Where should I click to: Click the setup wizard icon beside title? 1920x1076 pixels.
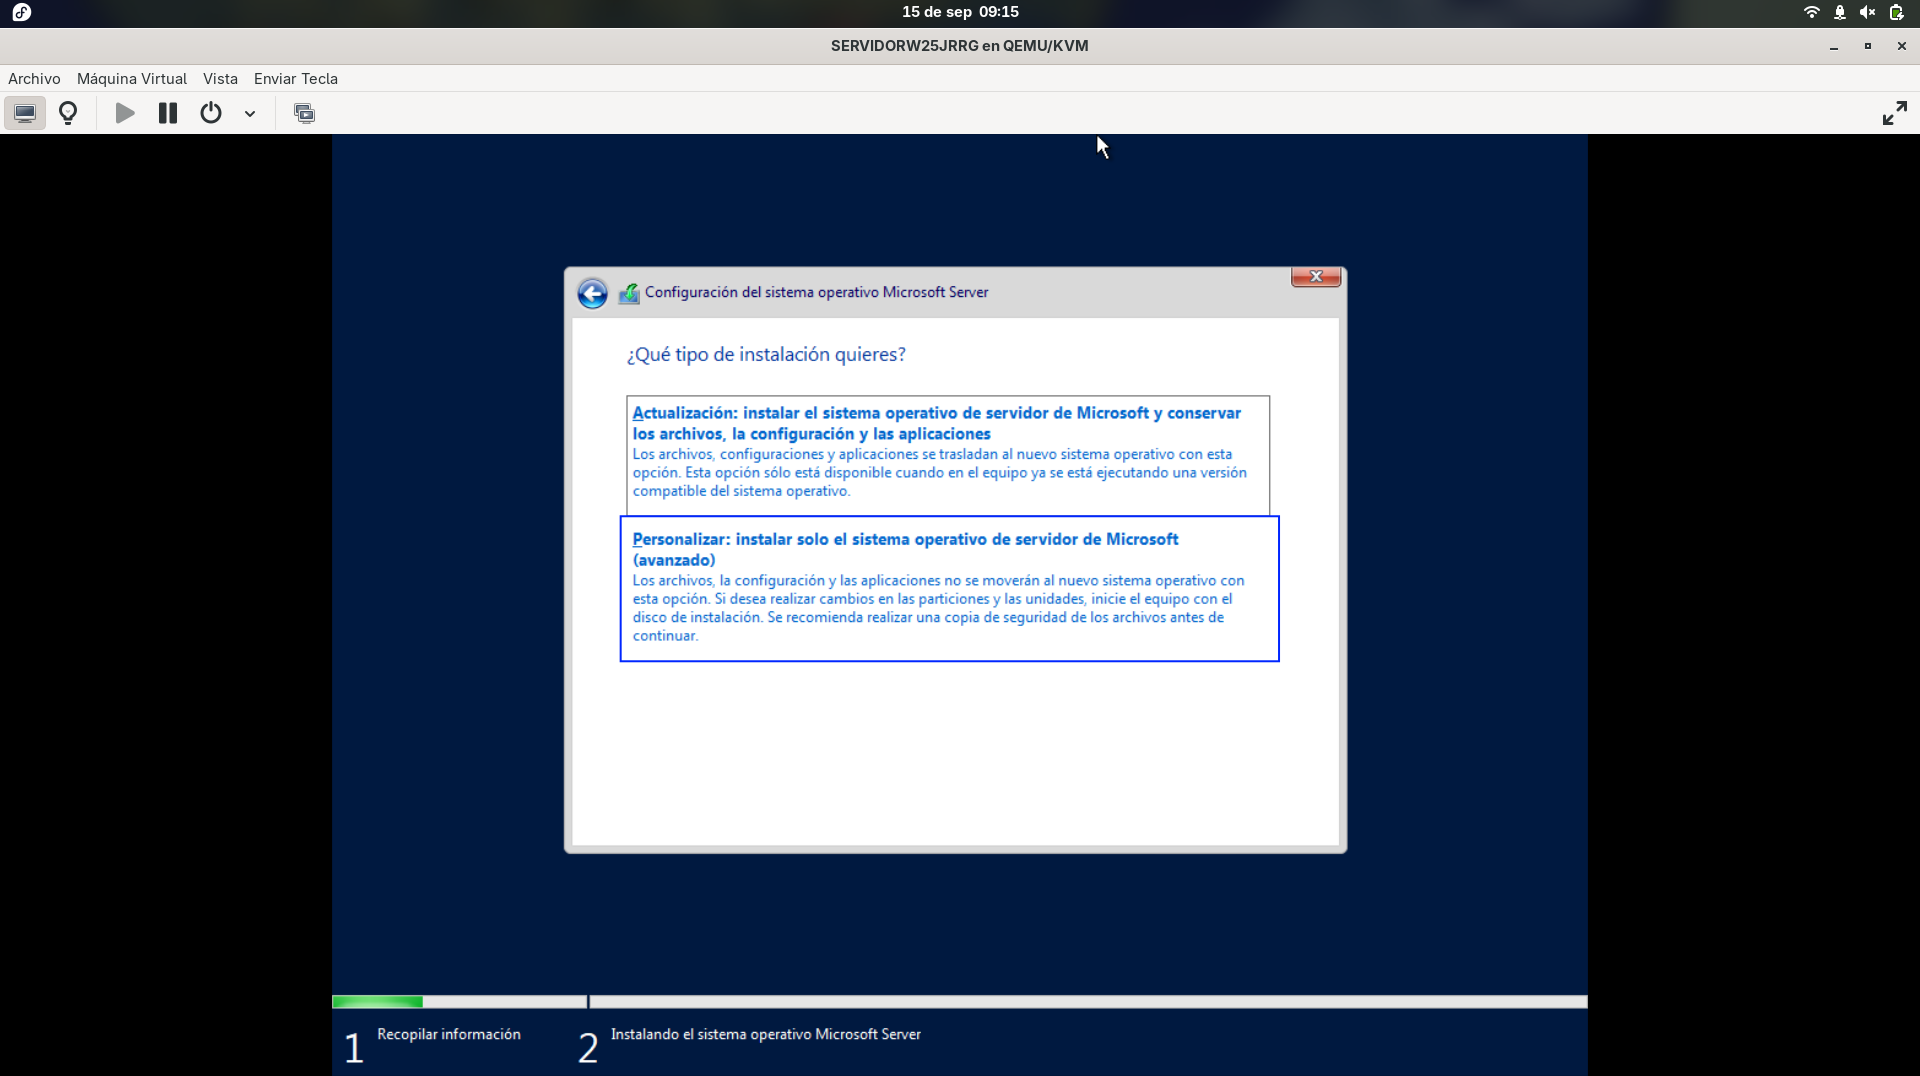pos(629,293)
